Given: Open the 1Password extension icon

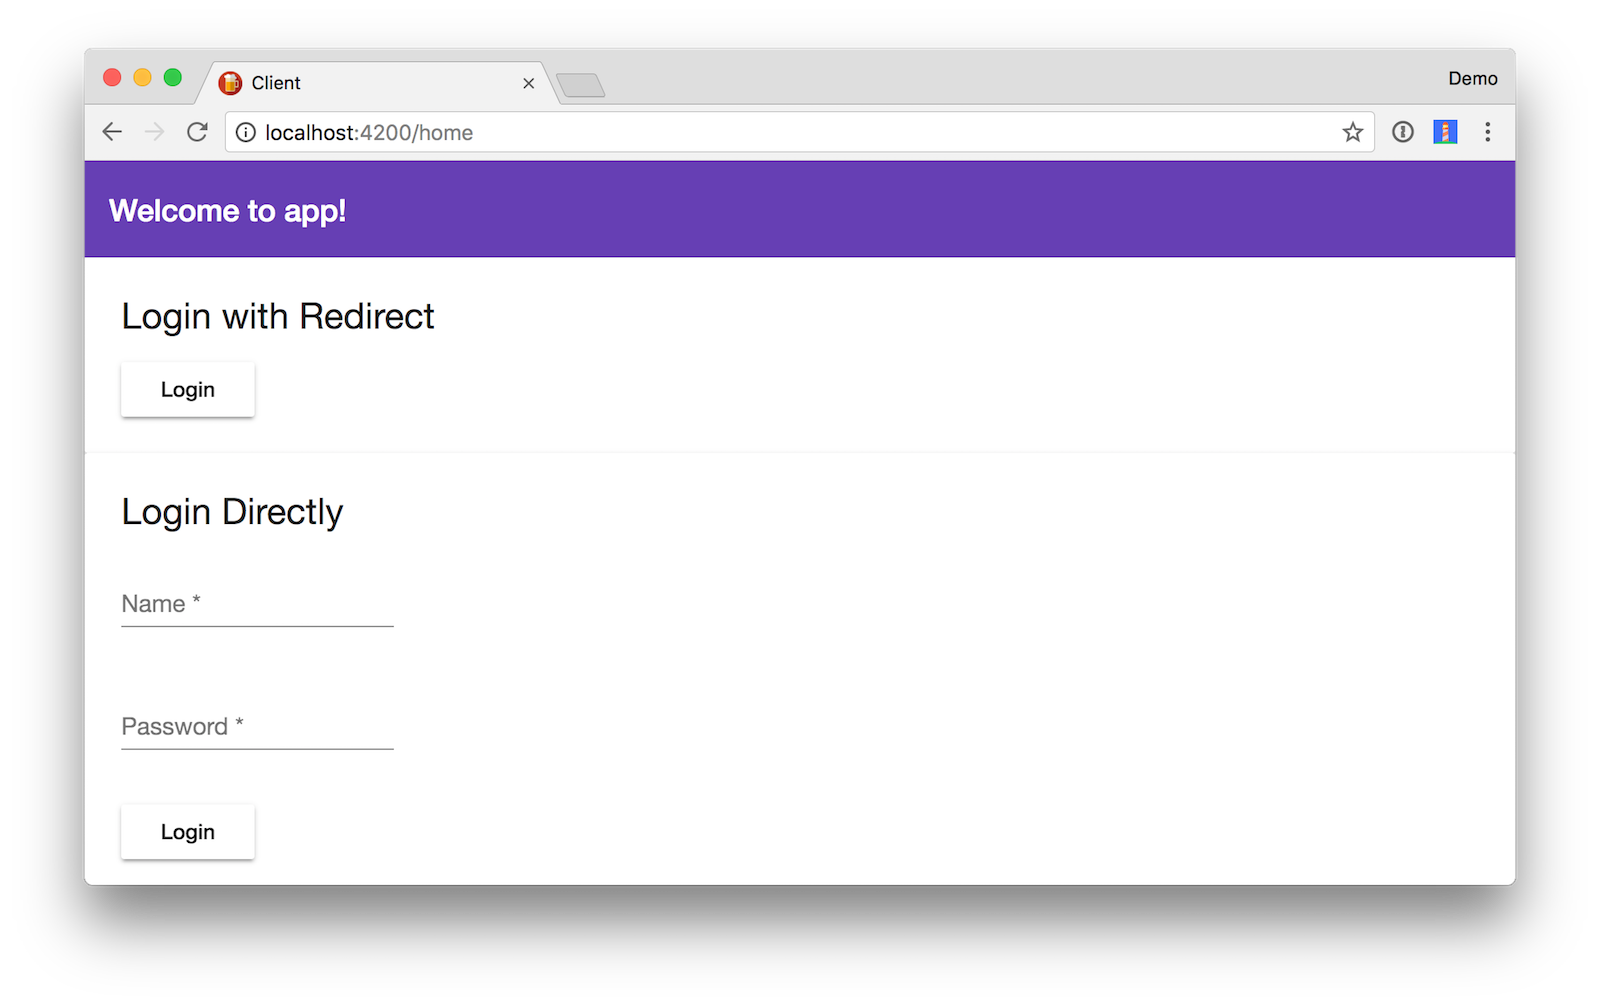Looking at the screenshot, I should 1403,132.
